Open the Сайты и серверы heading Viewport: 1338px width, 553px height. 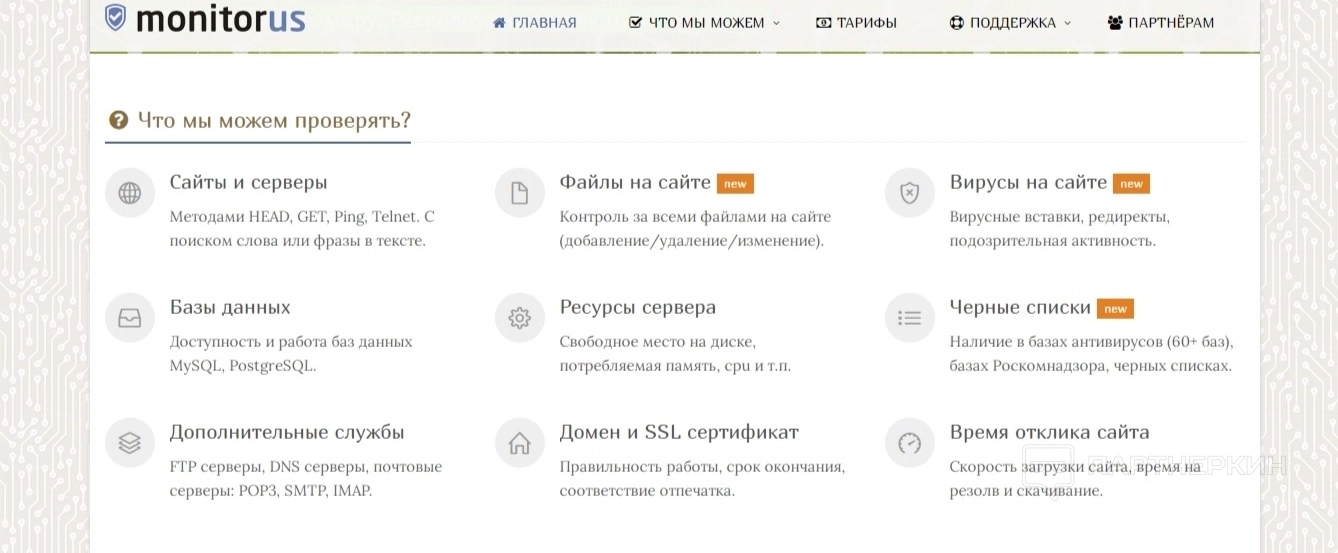click(249, 183)
